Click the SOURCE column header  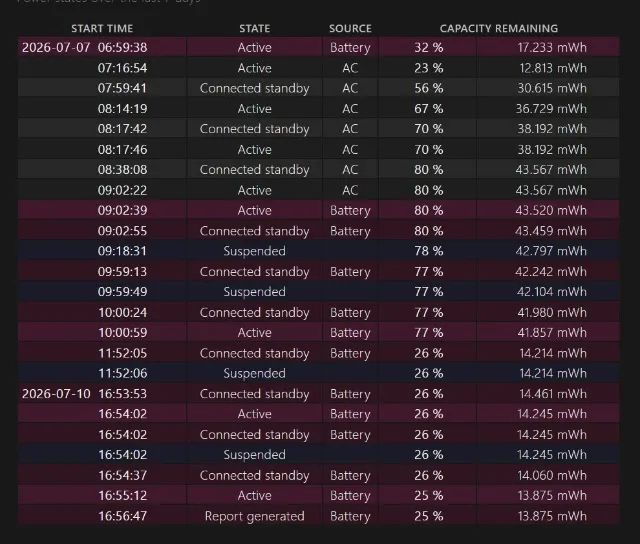click(x=350, y=28)
